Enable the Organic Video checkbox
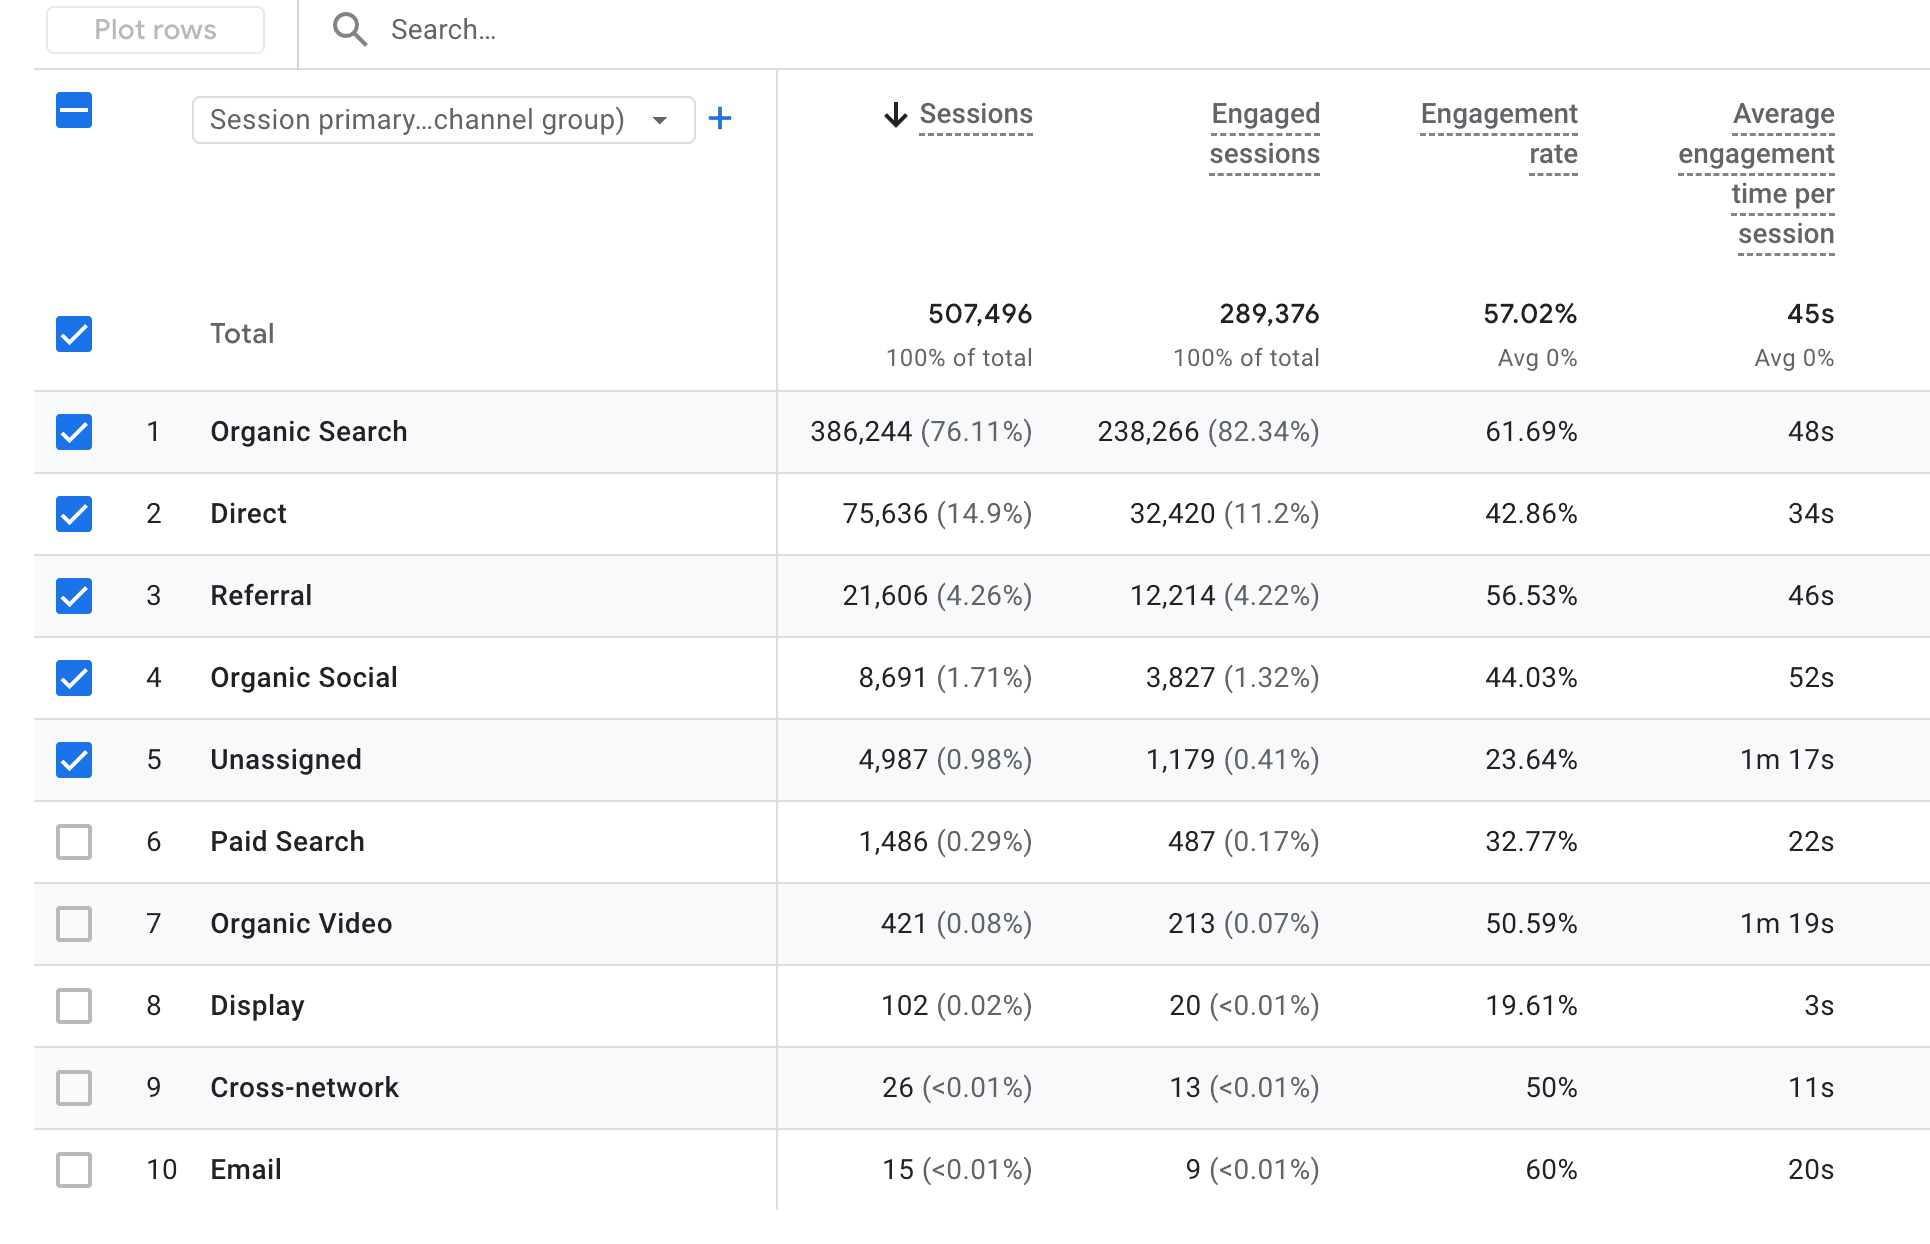The height and width of the screenshot is (1244, 1930). (73, 924)
